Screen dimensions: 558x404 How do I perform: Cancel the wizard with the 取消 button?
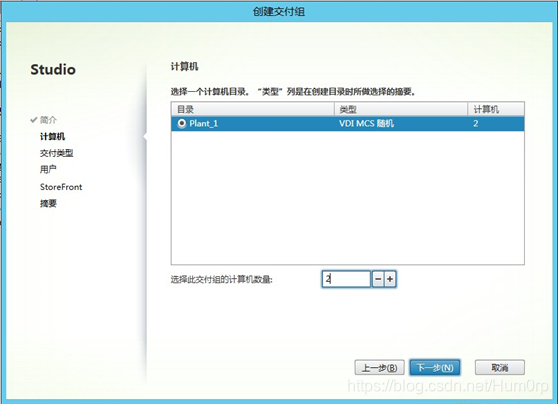(x=500, y=367)
